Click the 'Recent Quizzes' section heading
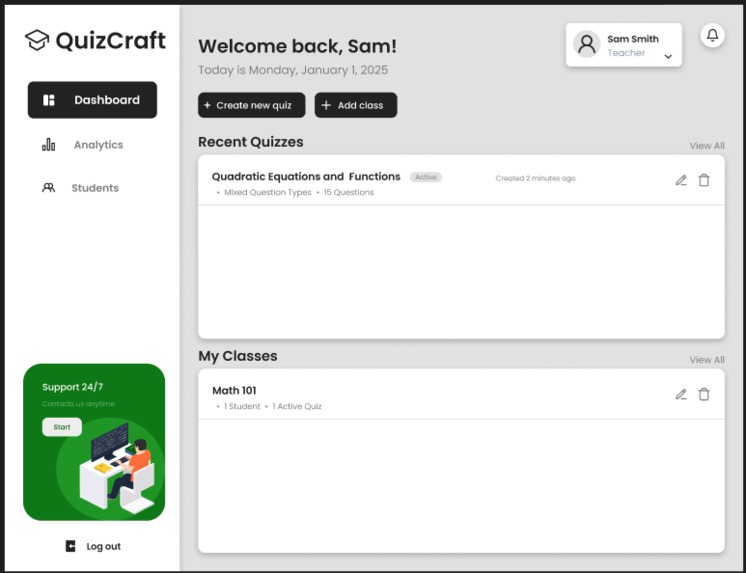Viewport: 746px width, 573px height. coord(251,142)
